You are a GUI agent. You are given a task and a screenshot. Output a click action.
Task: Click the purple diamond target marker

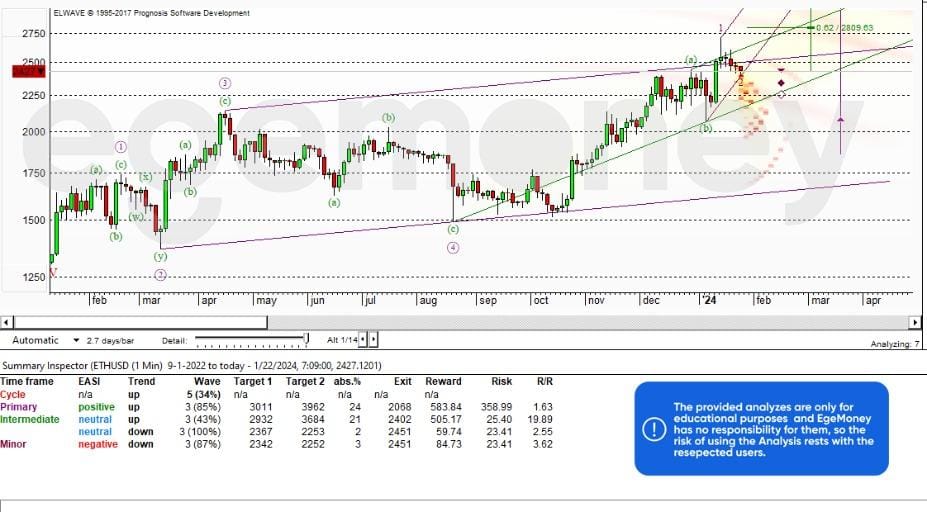point(780,82)
